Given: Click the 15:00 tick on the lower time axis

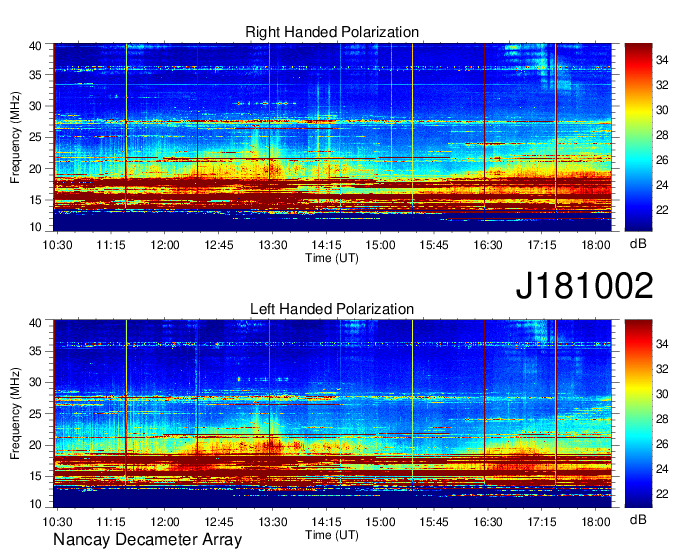Looking at the screenshot, I should coord(380,522).
